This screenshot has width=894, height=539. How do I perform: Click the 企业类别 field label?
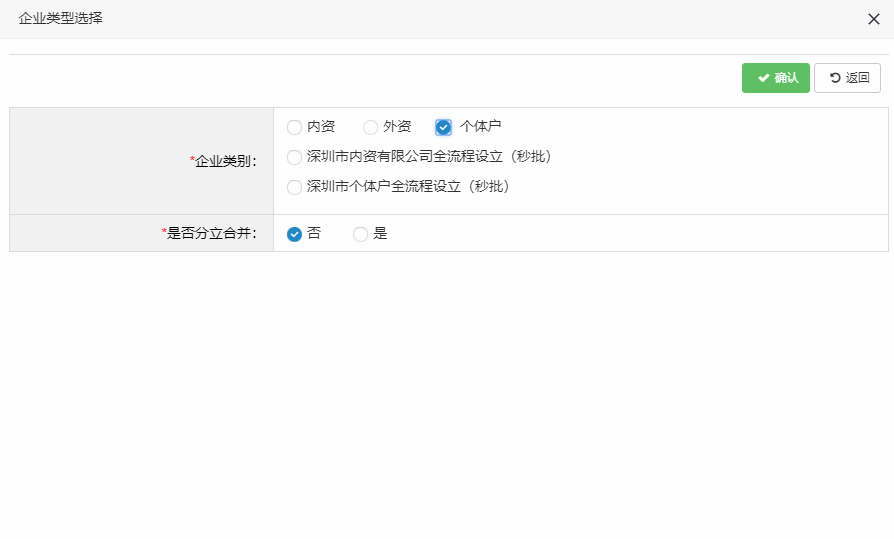pyautogui.click(x=223, y=161)
